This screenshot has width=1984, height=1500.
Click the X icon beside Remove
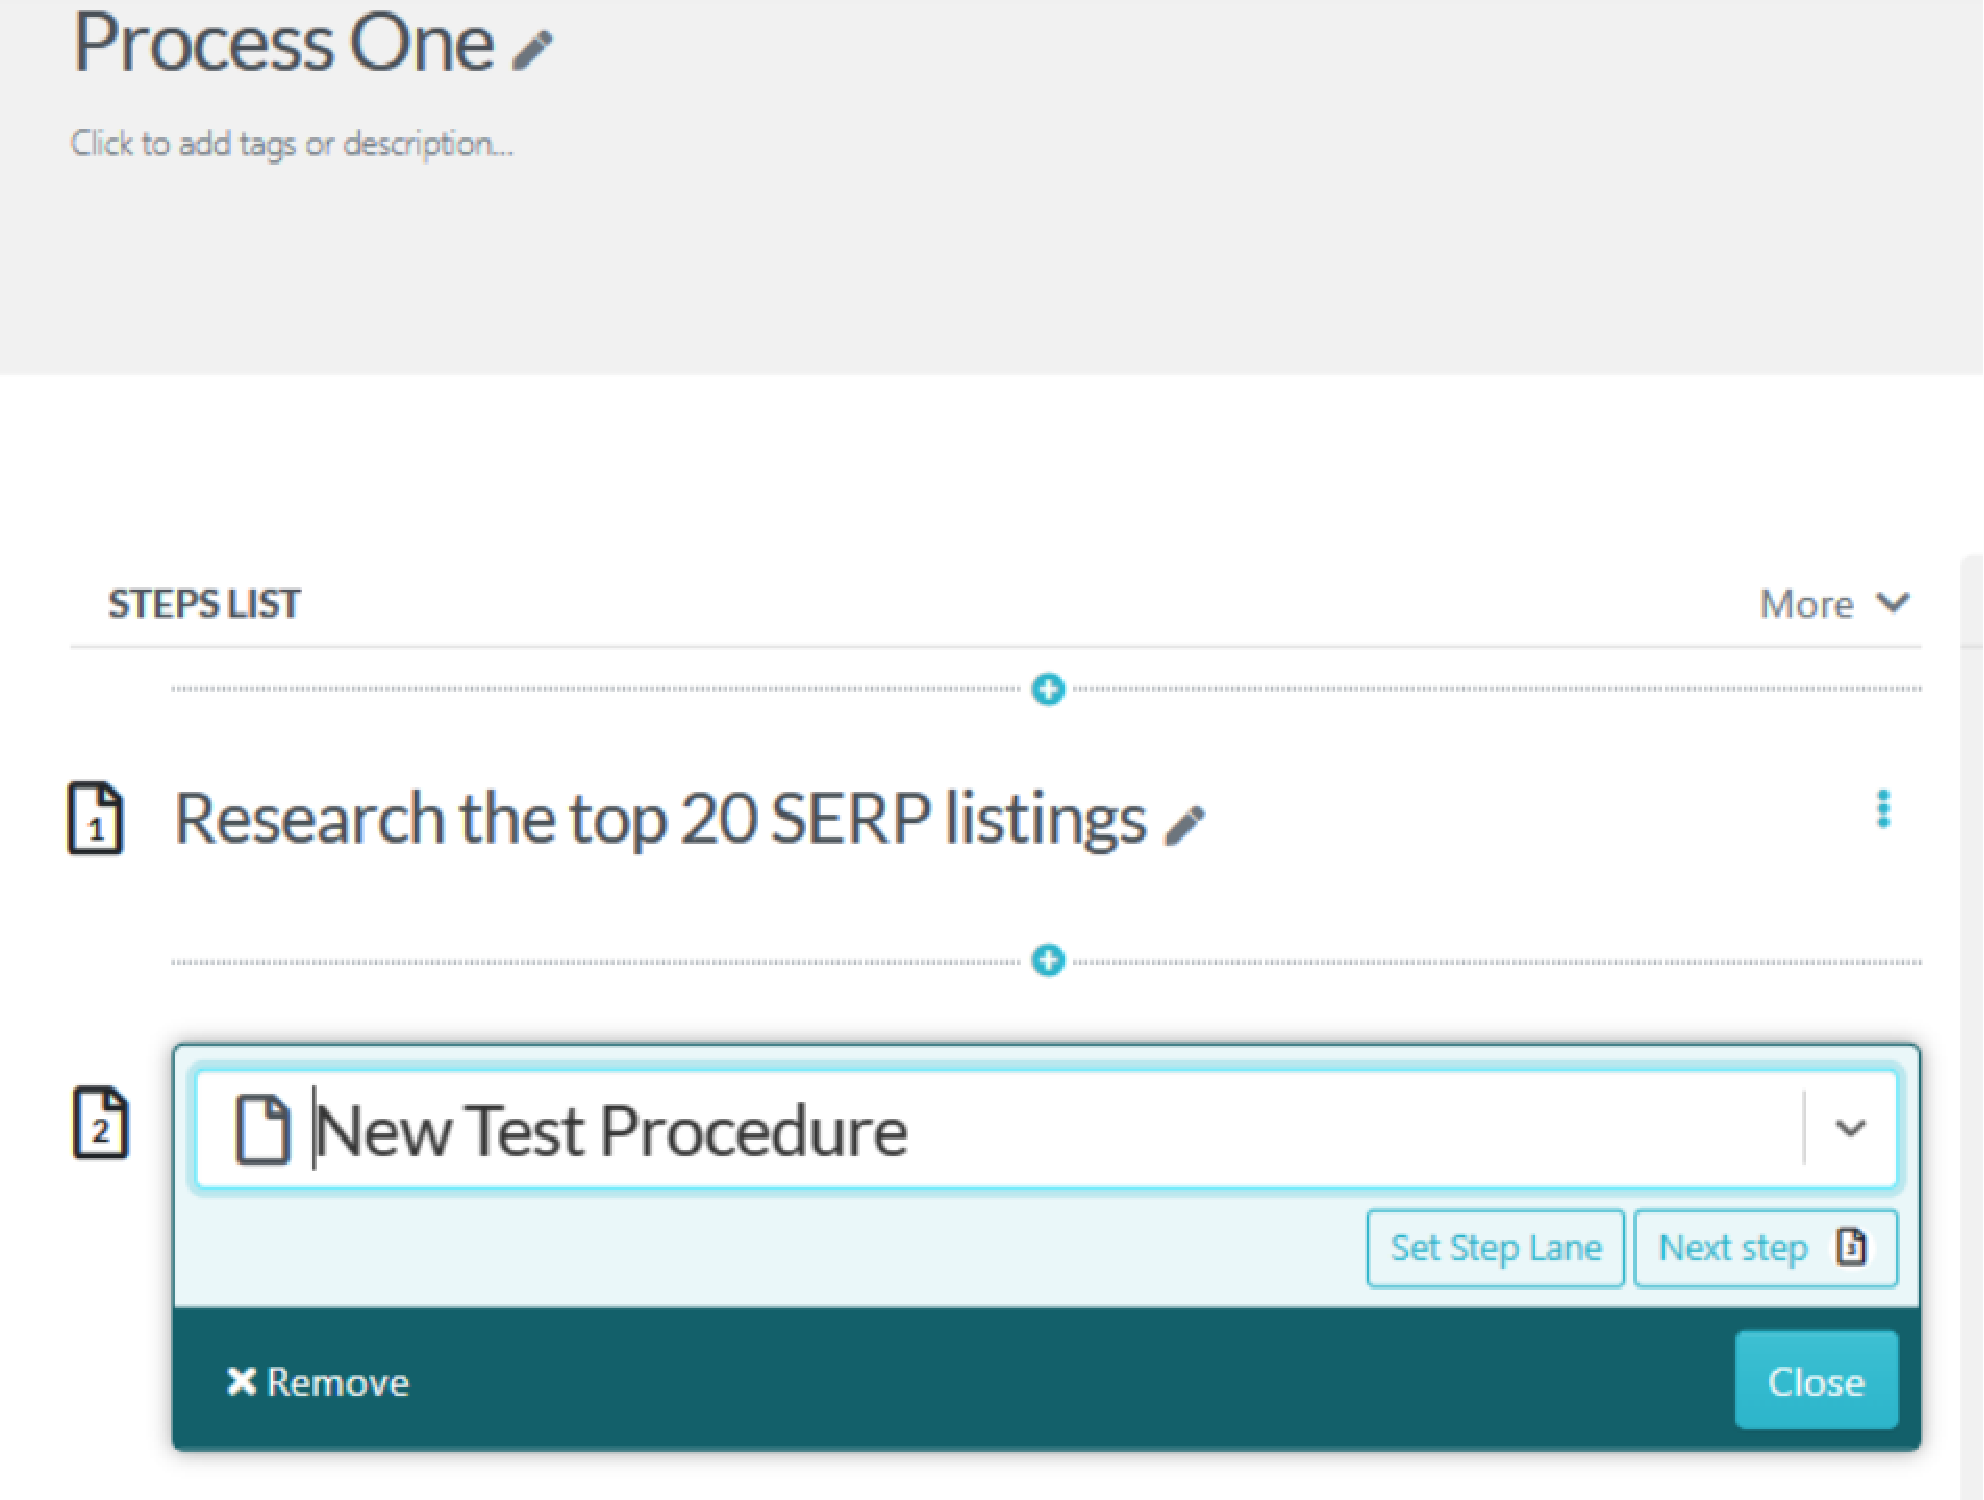[241, 1382]
